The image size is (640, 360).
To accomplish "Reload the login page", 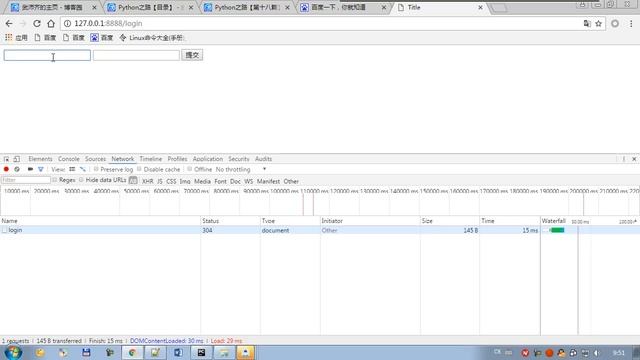I will tap(37, 24).
